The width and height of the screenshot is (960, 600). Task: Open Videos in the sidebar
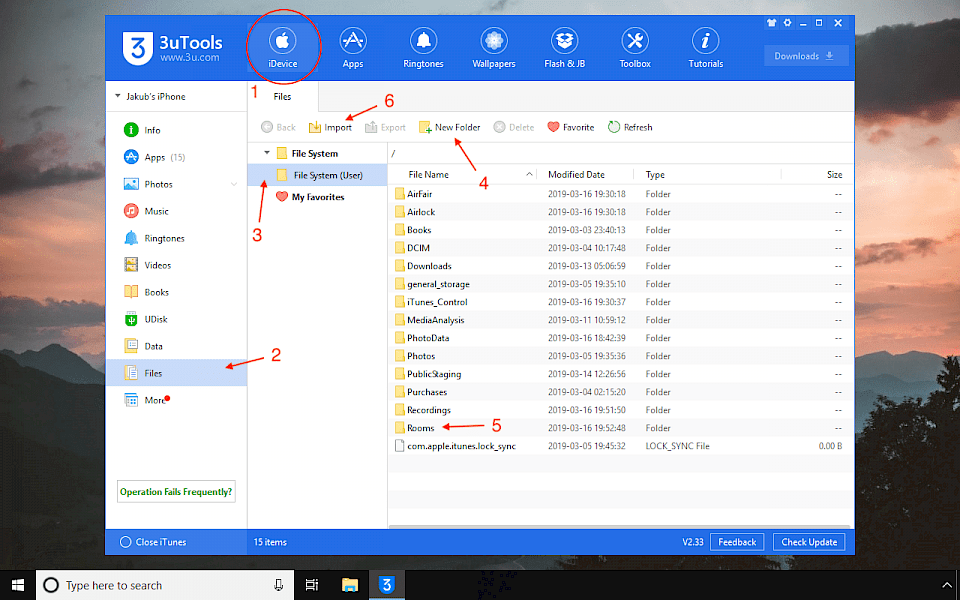pos(176,265)
